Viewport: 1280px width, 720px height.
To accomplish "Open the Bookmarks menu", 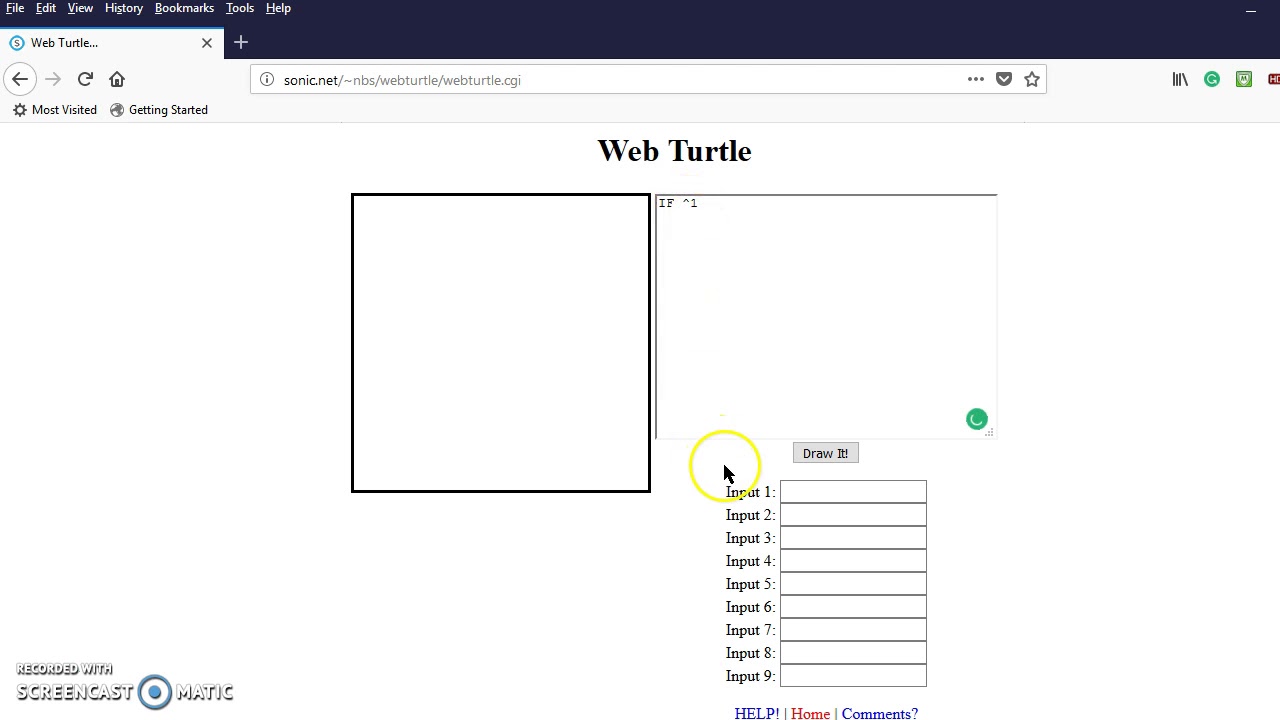I will pos(184,8).
